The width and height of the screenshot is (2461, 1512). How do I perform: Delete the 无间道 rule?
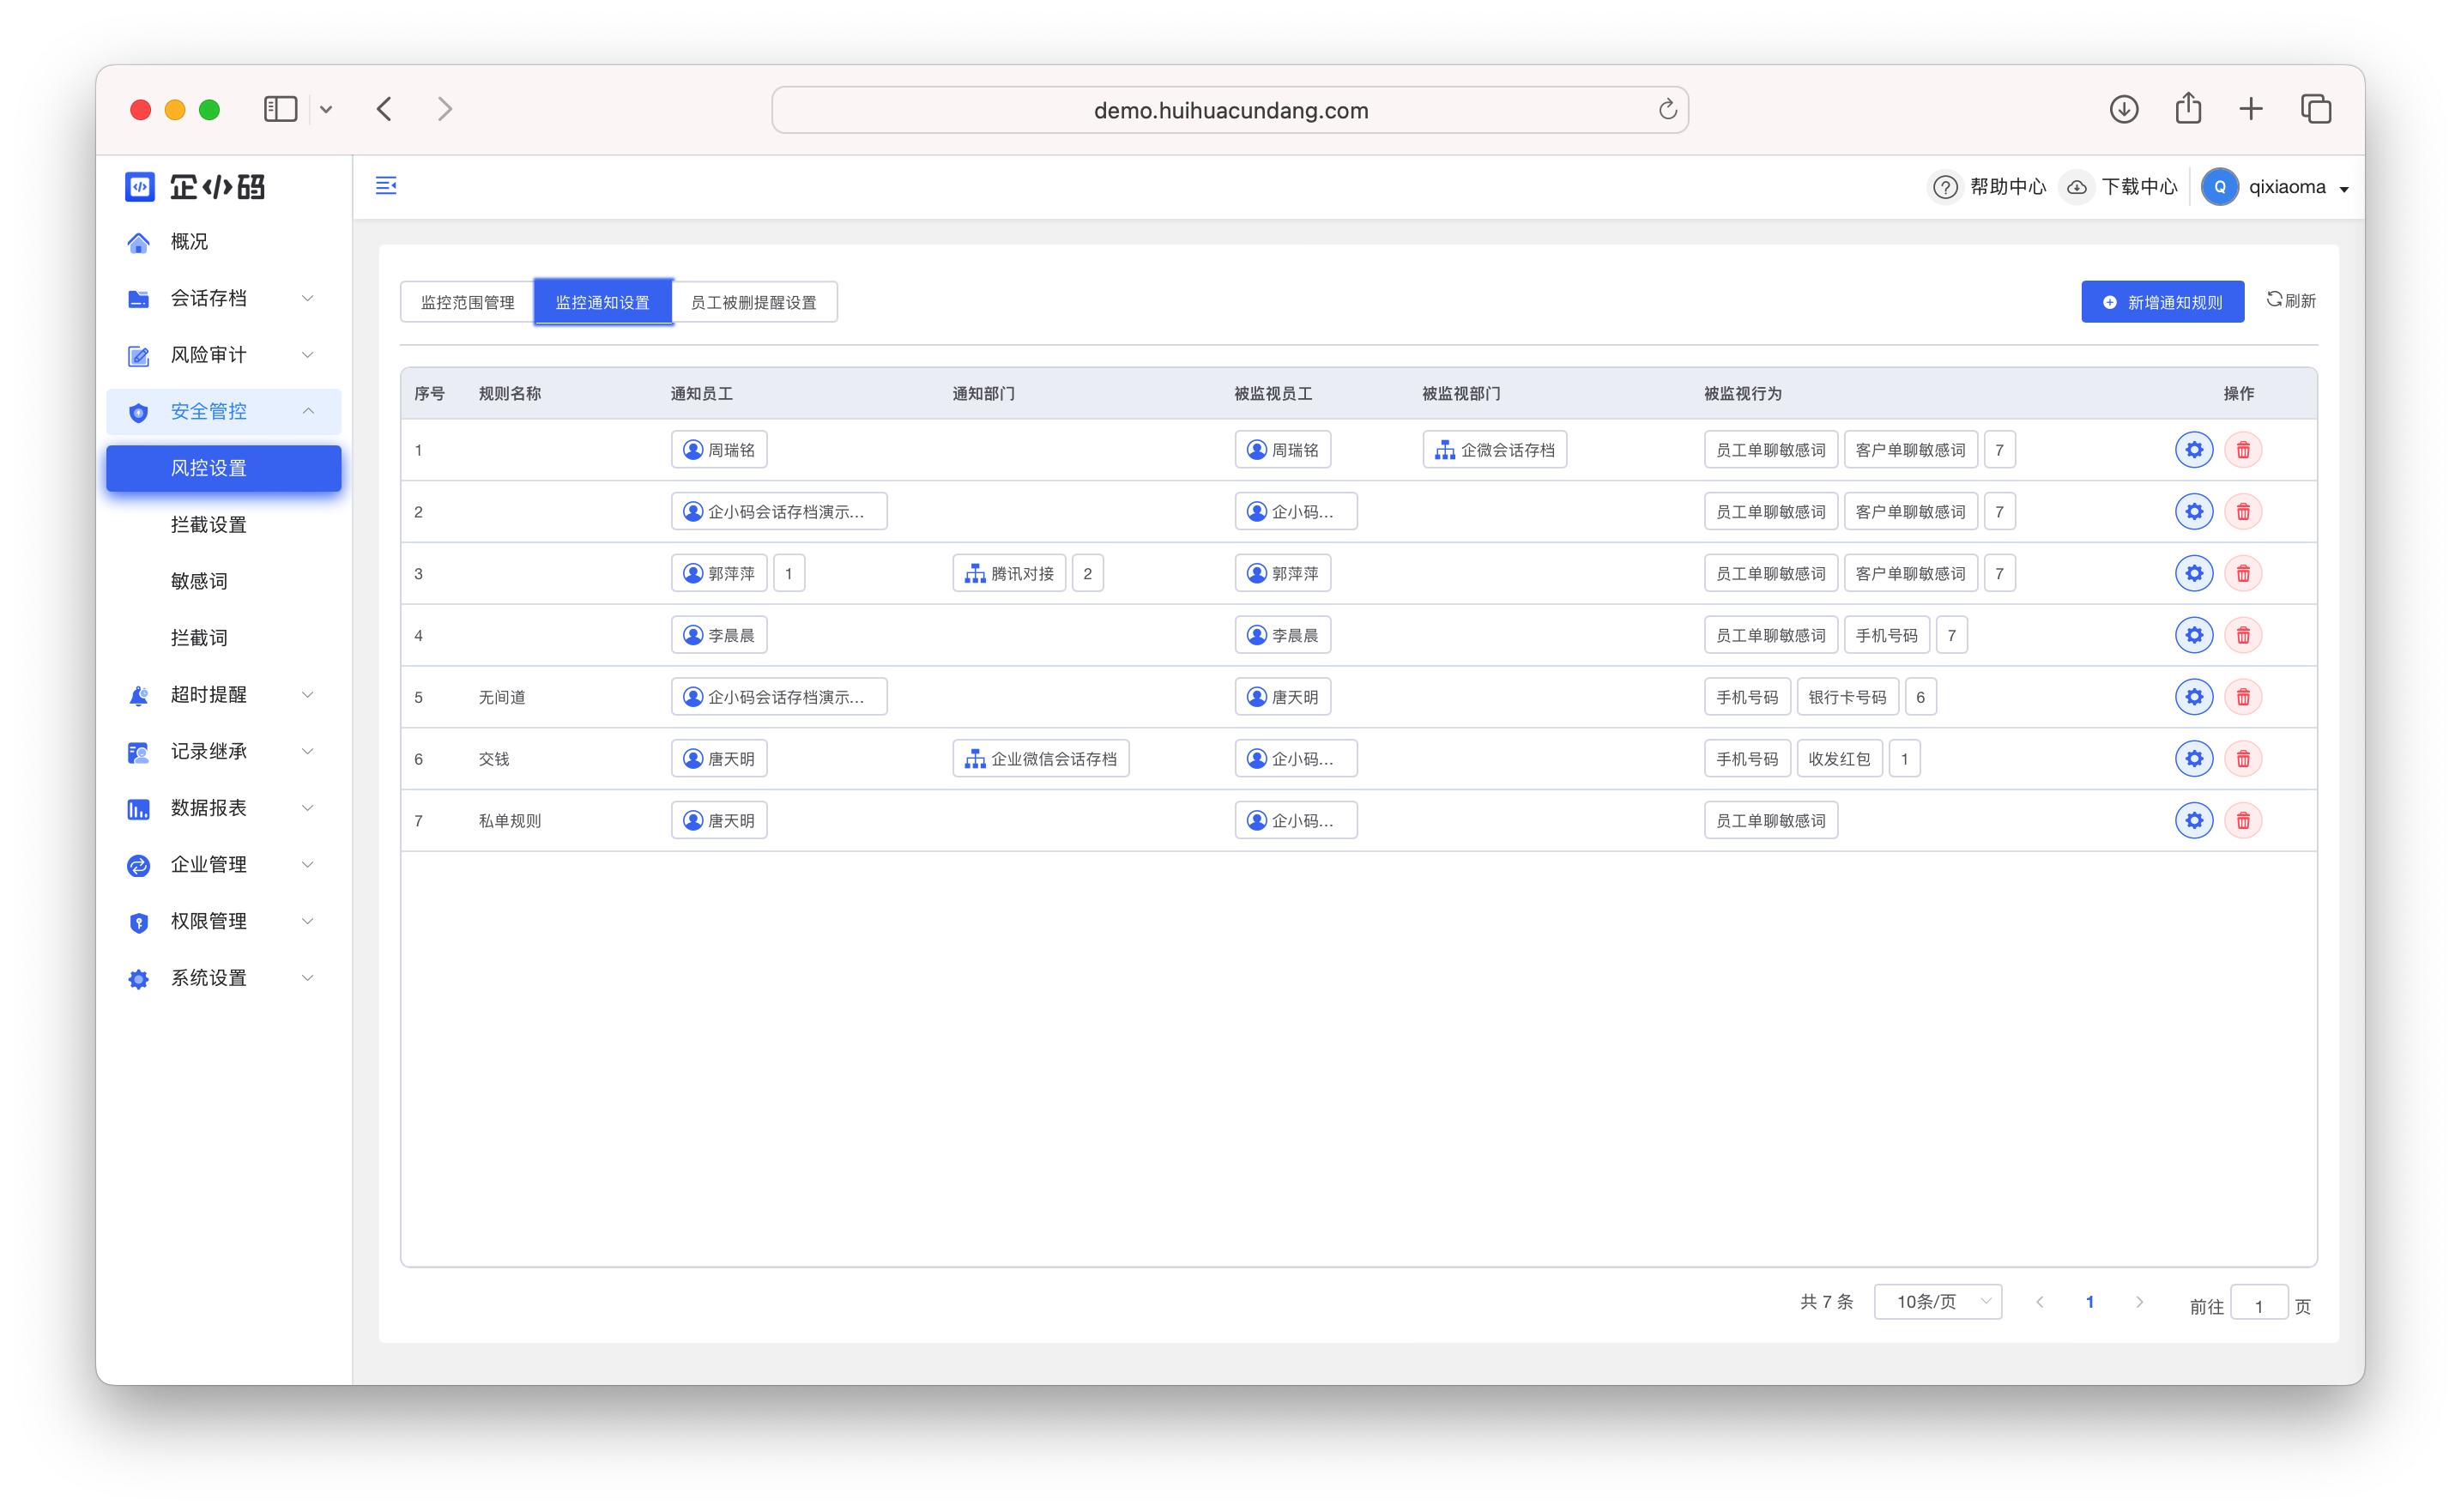[2242, 697]
